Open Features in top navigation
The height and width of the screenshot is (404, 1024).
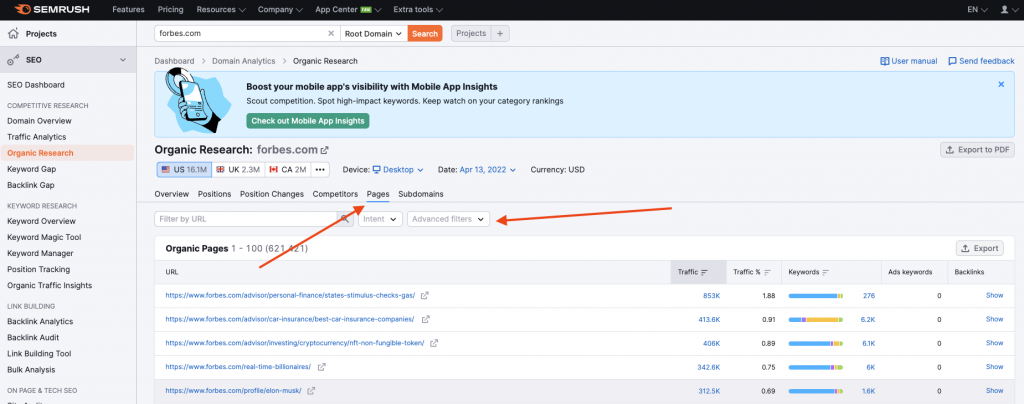[129, 10]
